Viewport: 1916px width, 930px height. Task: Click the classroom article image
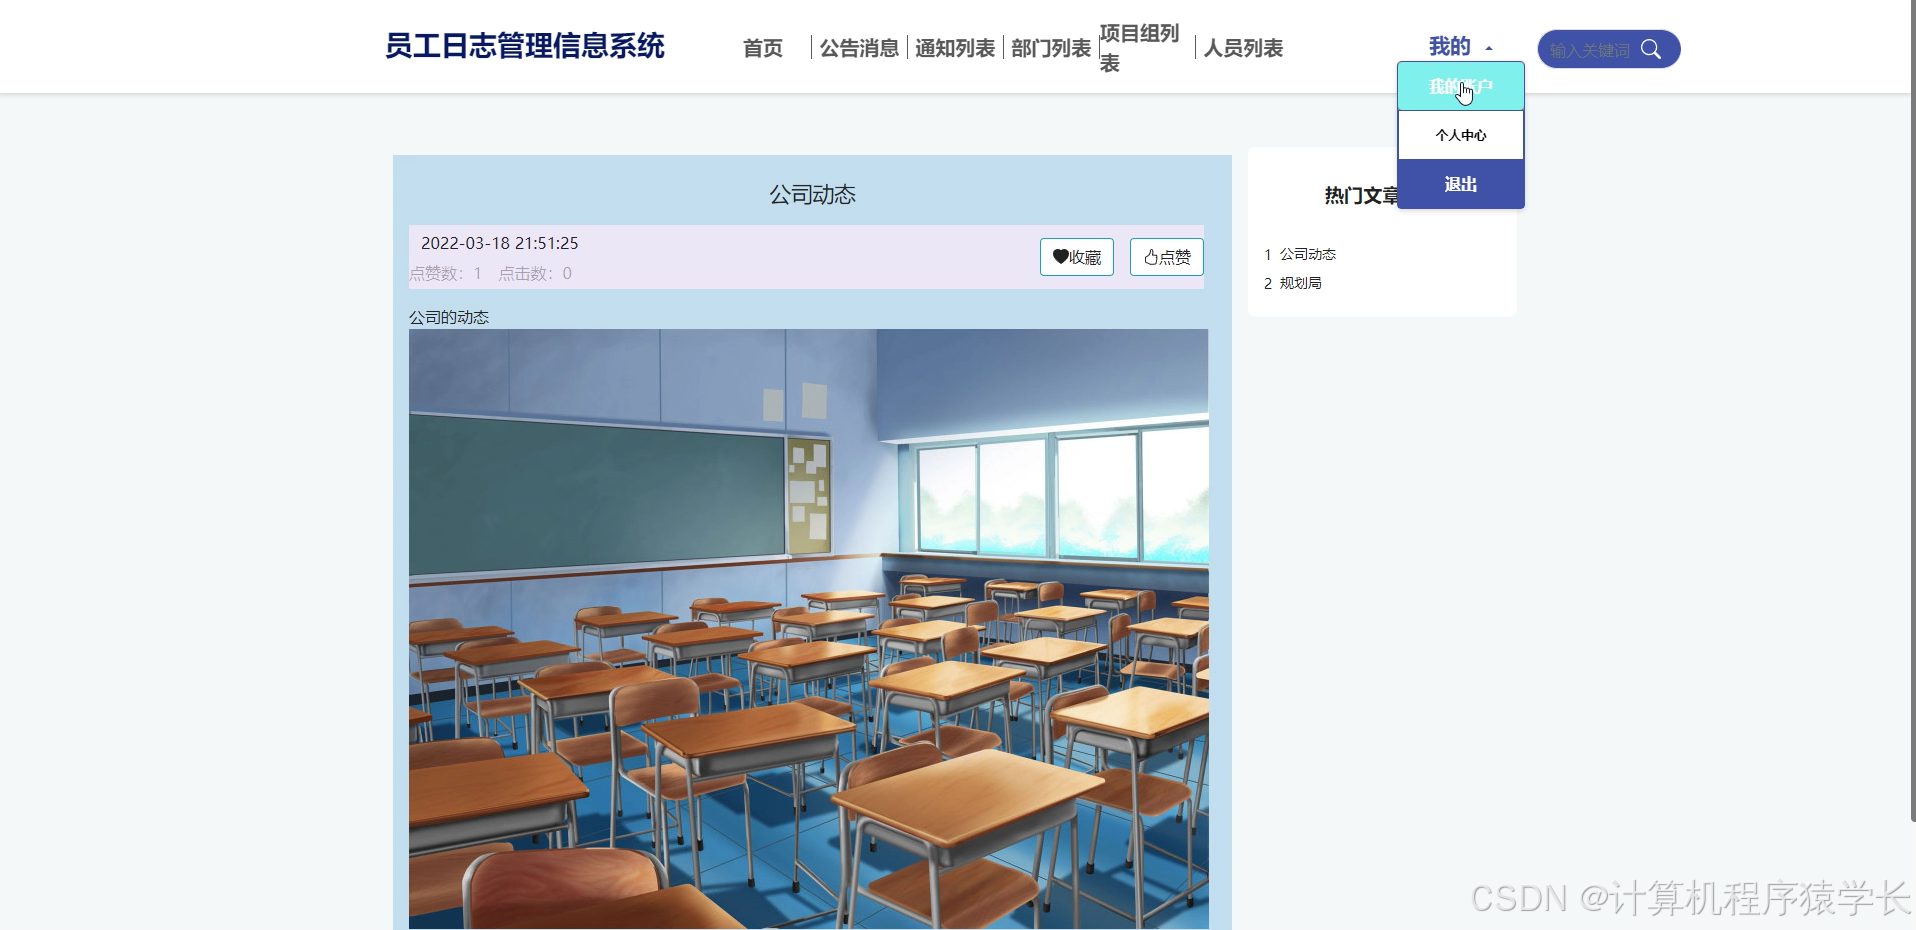808,629
